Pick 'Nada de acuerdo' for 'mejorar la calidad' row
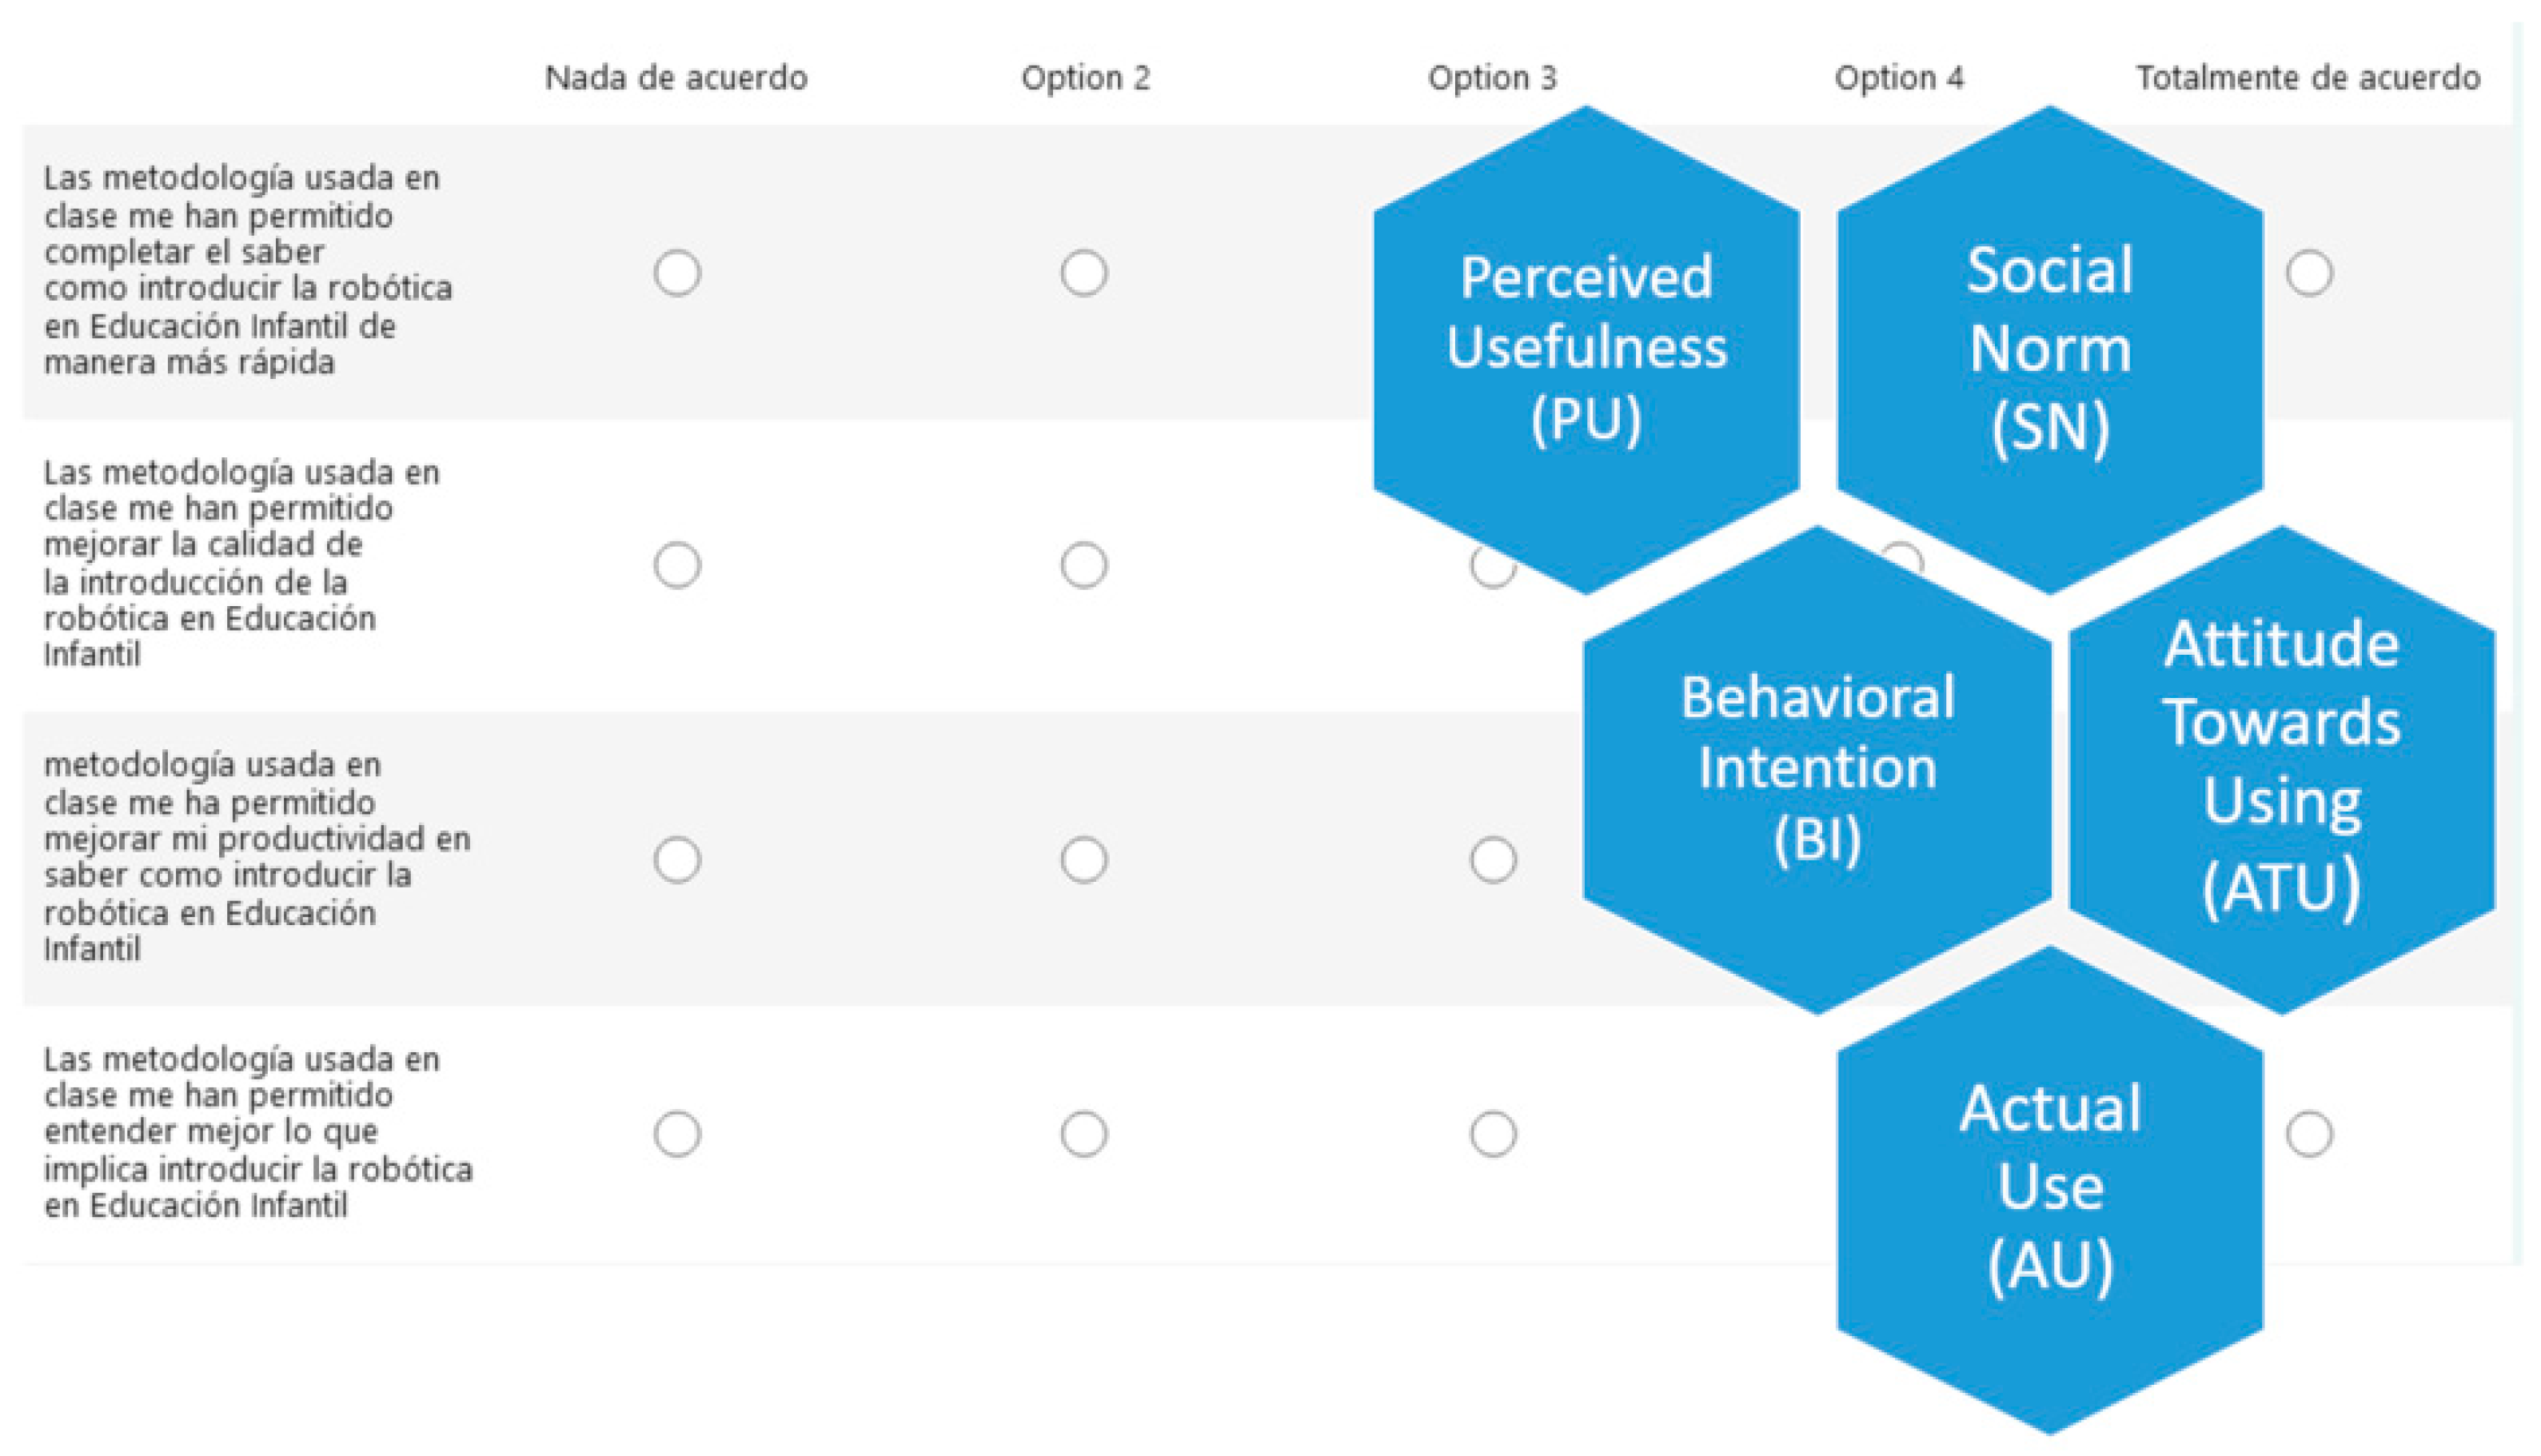The height and width of the screenshot is (1456, 2541). pyautogui.click(x=677, y=565)
